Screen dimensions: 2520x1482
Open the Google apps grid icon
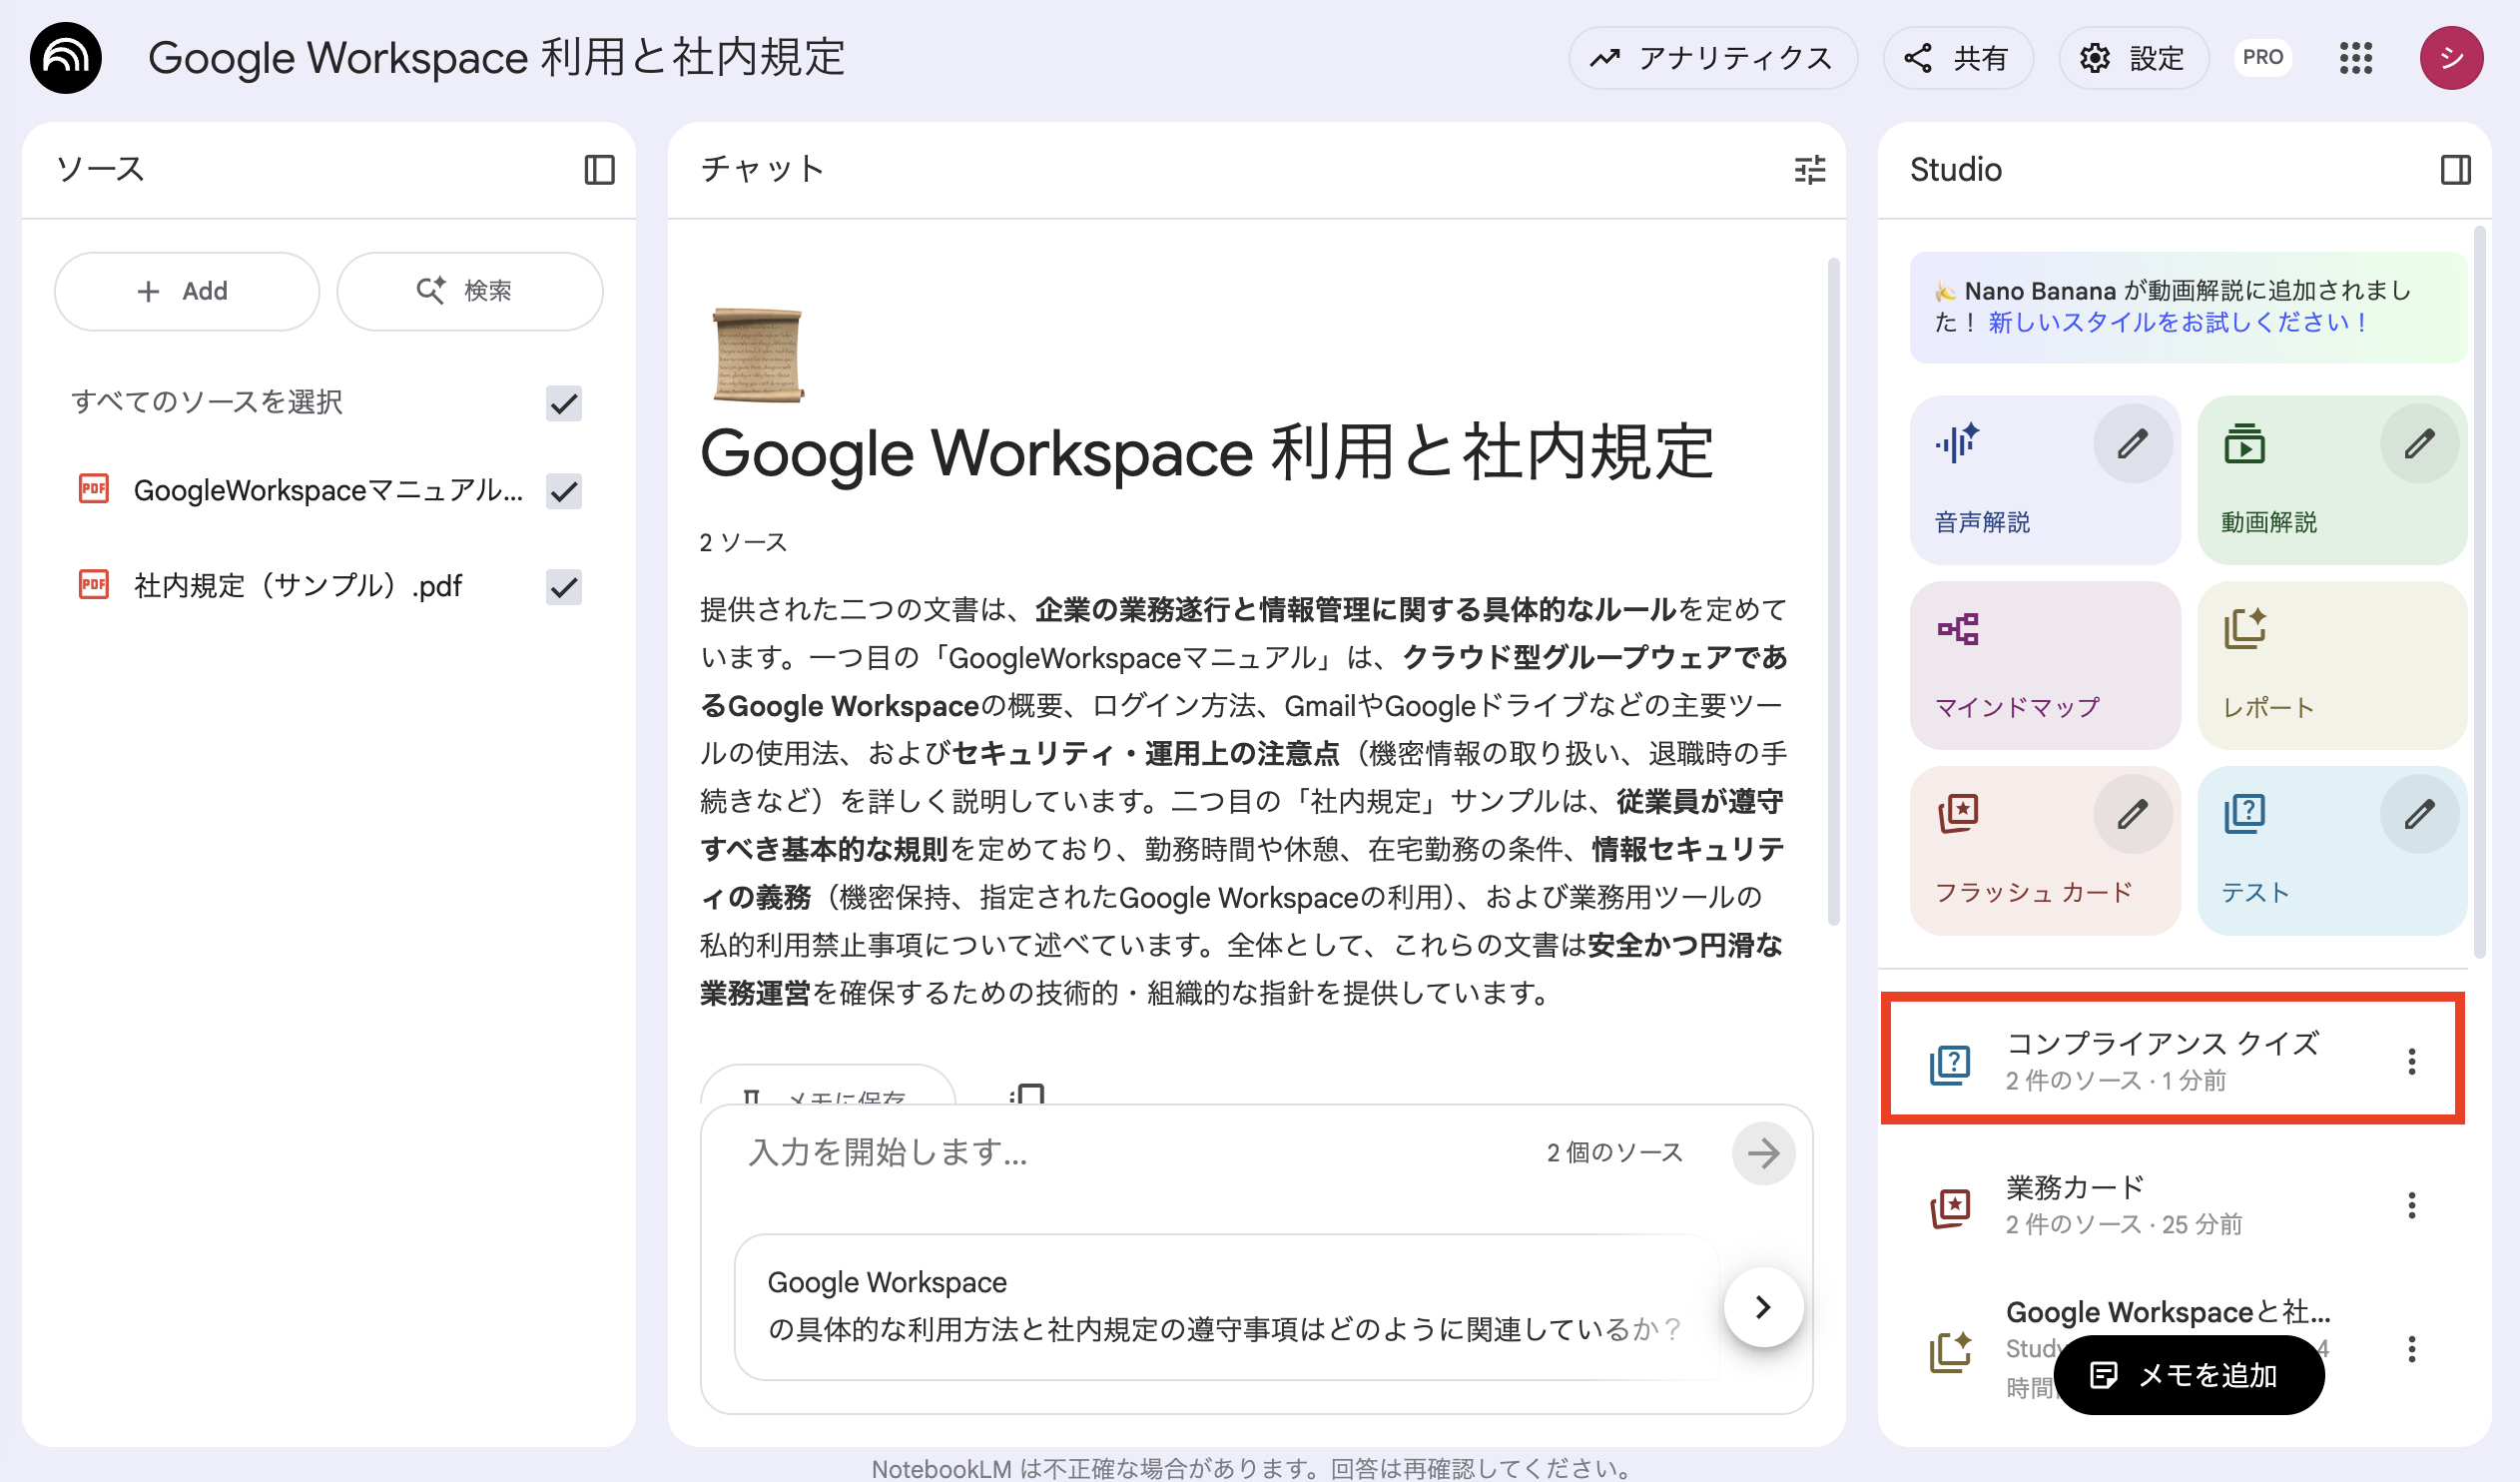pyautogui.click(x=2355, y=58)
